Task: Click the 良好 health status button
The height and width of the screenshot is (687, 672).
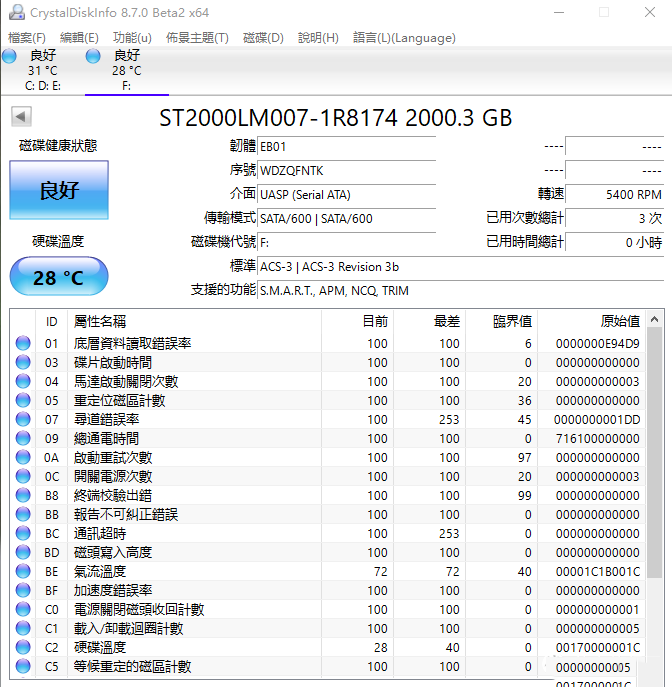Action: pyautogui.click(x=58, y=190)
